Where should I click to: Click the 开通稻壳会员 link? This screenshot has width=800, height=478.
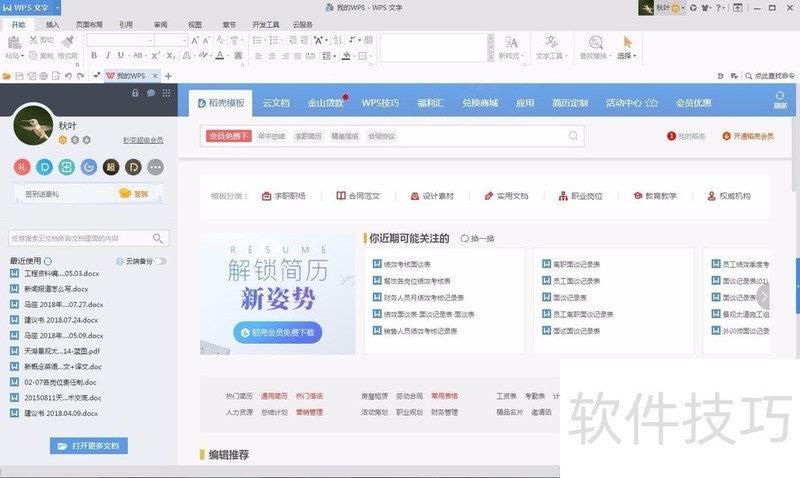point(748,136)
